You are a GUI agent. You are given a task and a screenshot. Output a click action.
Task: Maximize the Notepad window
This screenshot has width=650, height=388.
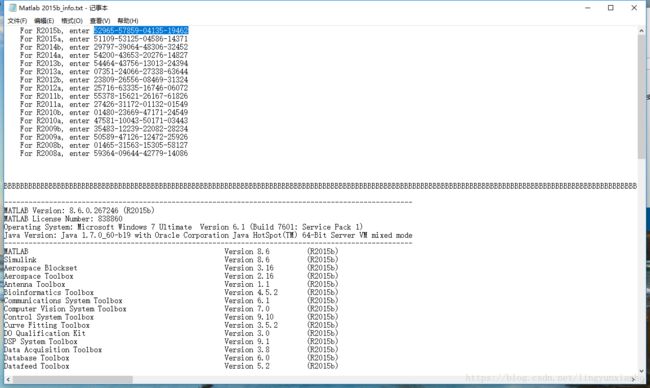tap(611, 8)
